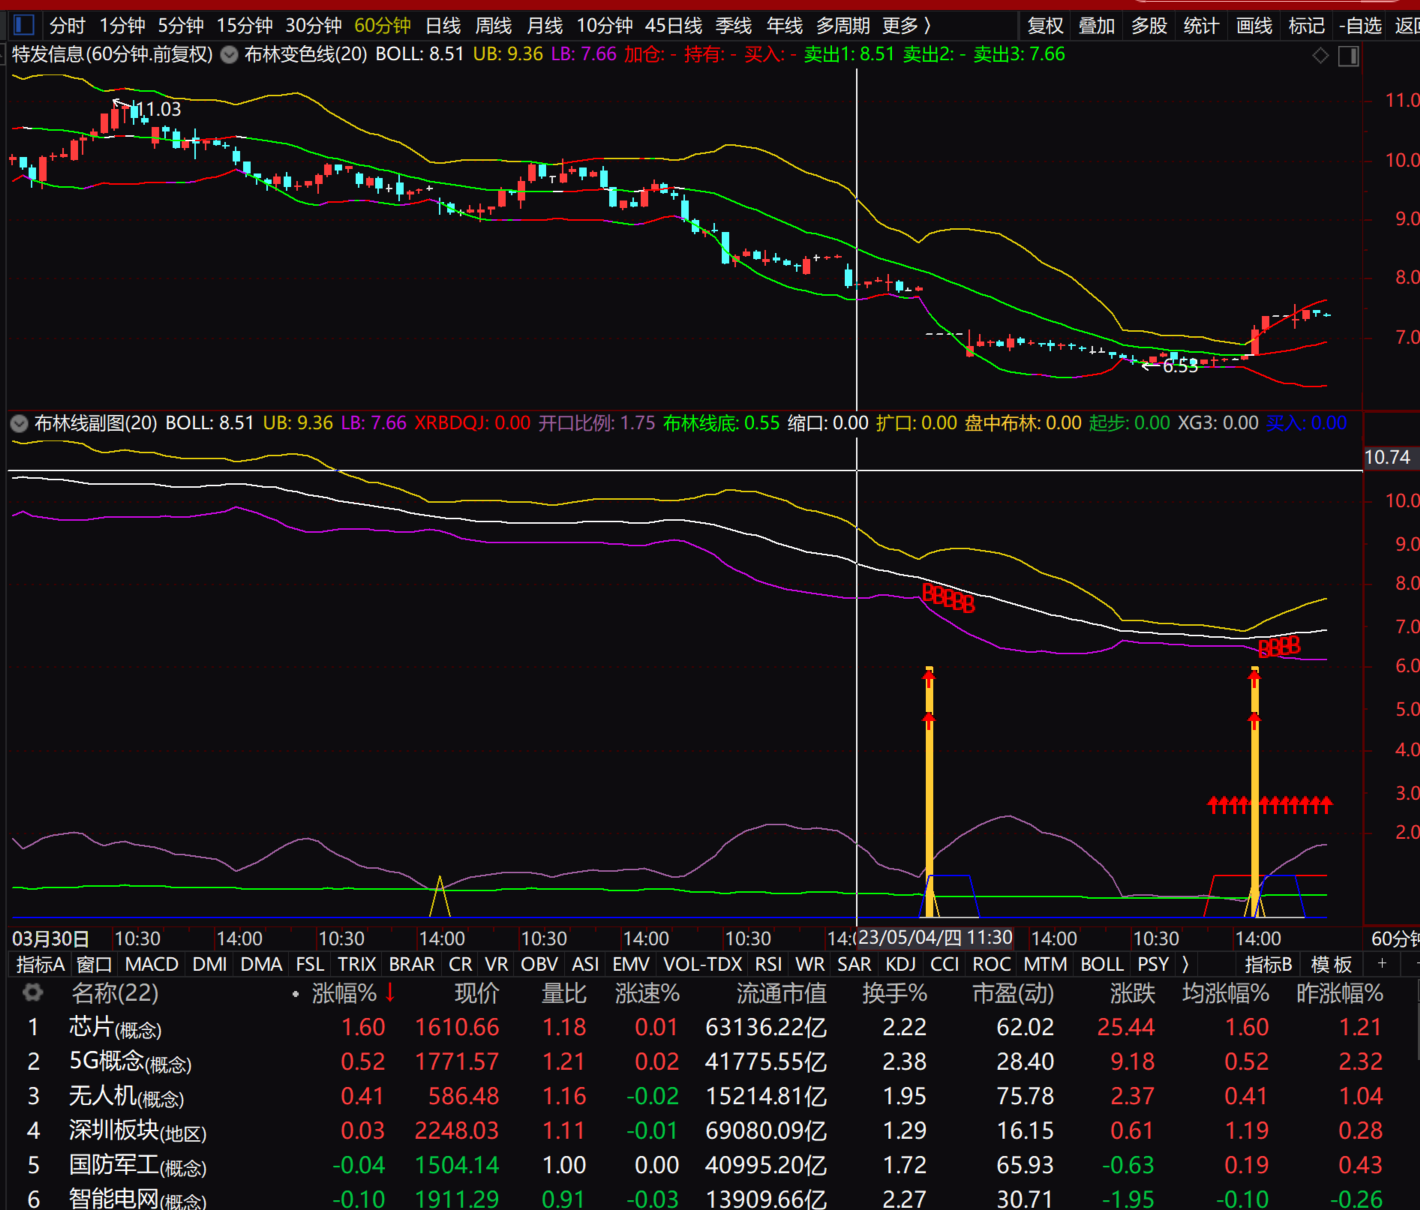Sort by 现价 column header
The width and height of the screenshot is (1420, 1210).
click(x=476, y=993)
